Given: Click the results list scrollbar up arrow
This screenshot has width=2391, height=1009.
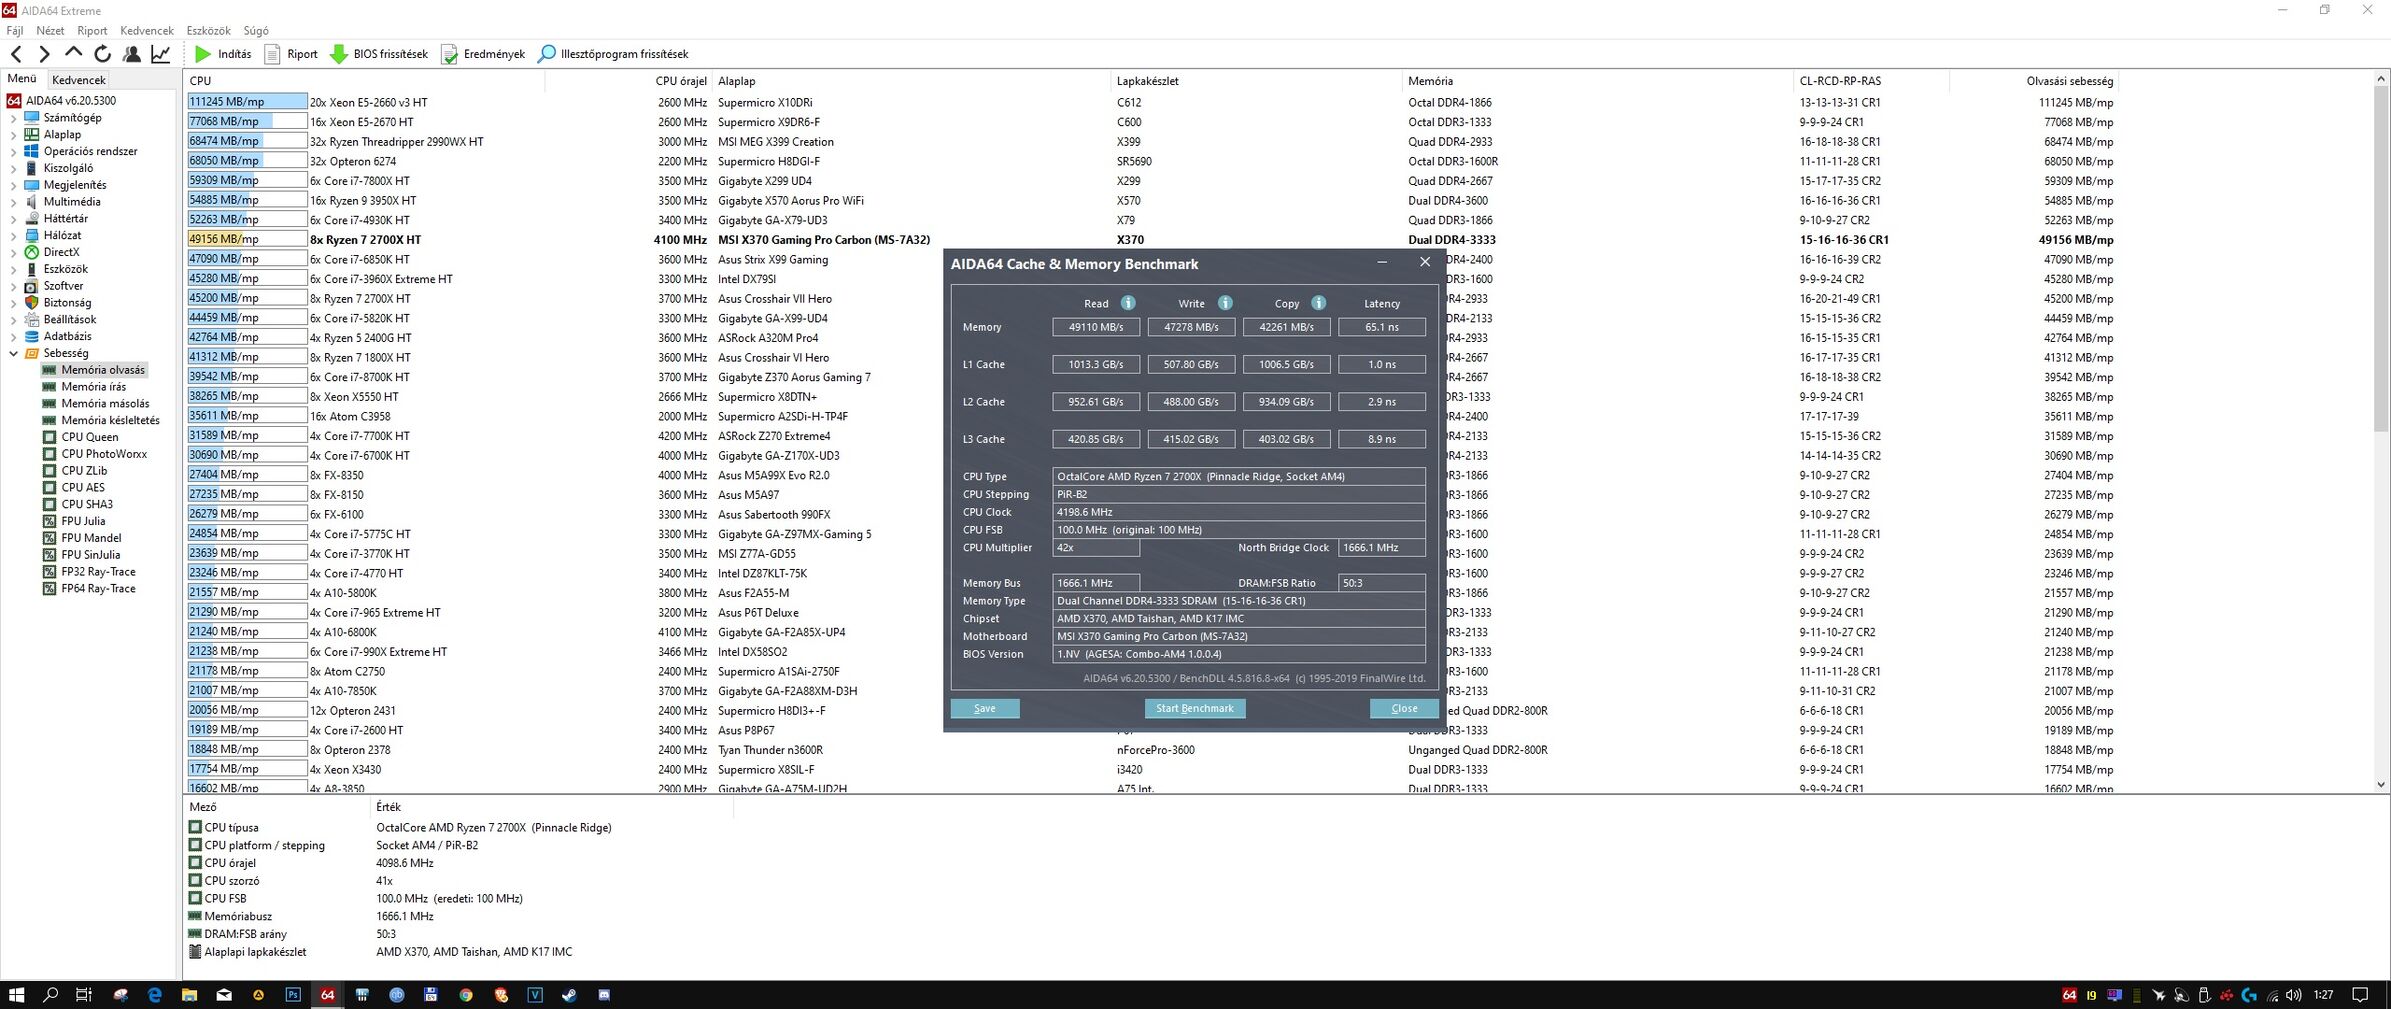Looking at the screenshot, I should tap(2381, 79).
